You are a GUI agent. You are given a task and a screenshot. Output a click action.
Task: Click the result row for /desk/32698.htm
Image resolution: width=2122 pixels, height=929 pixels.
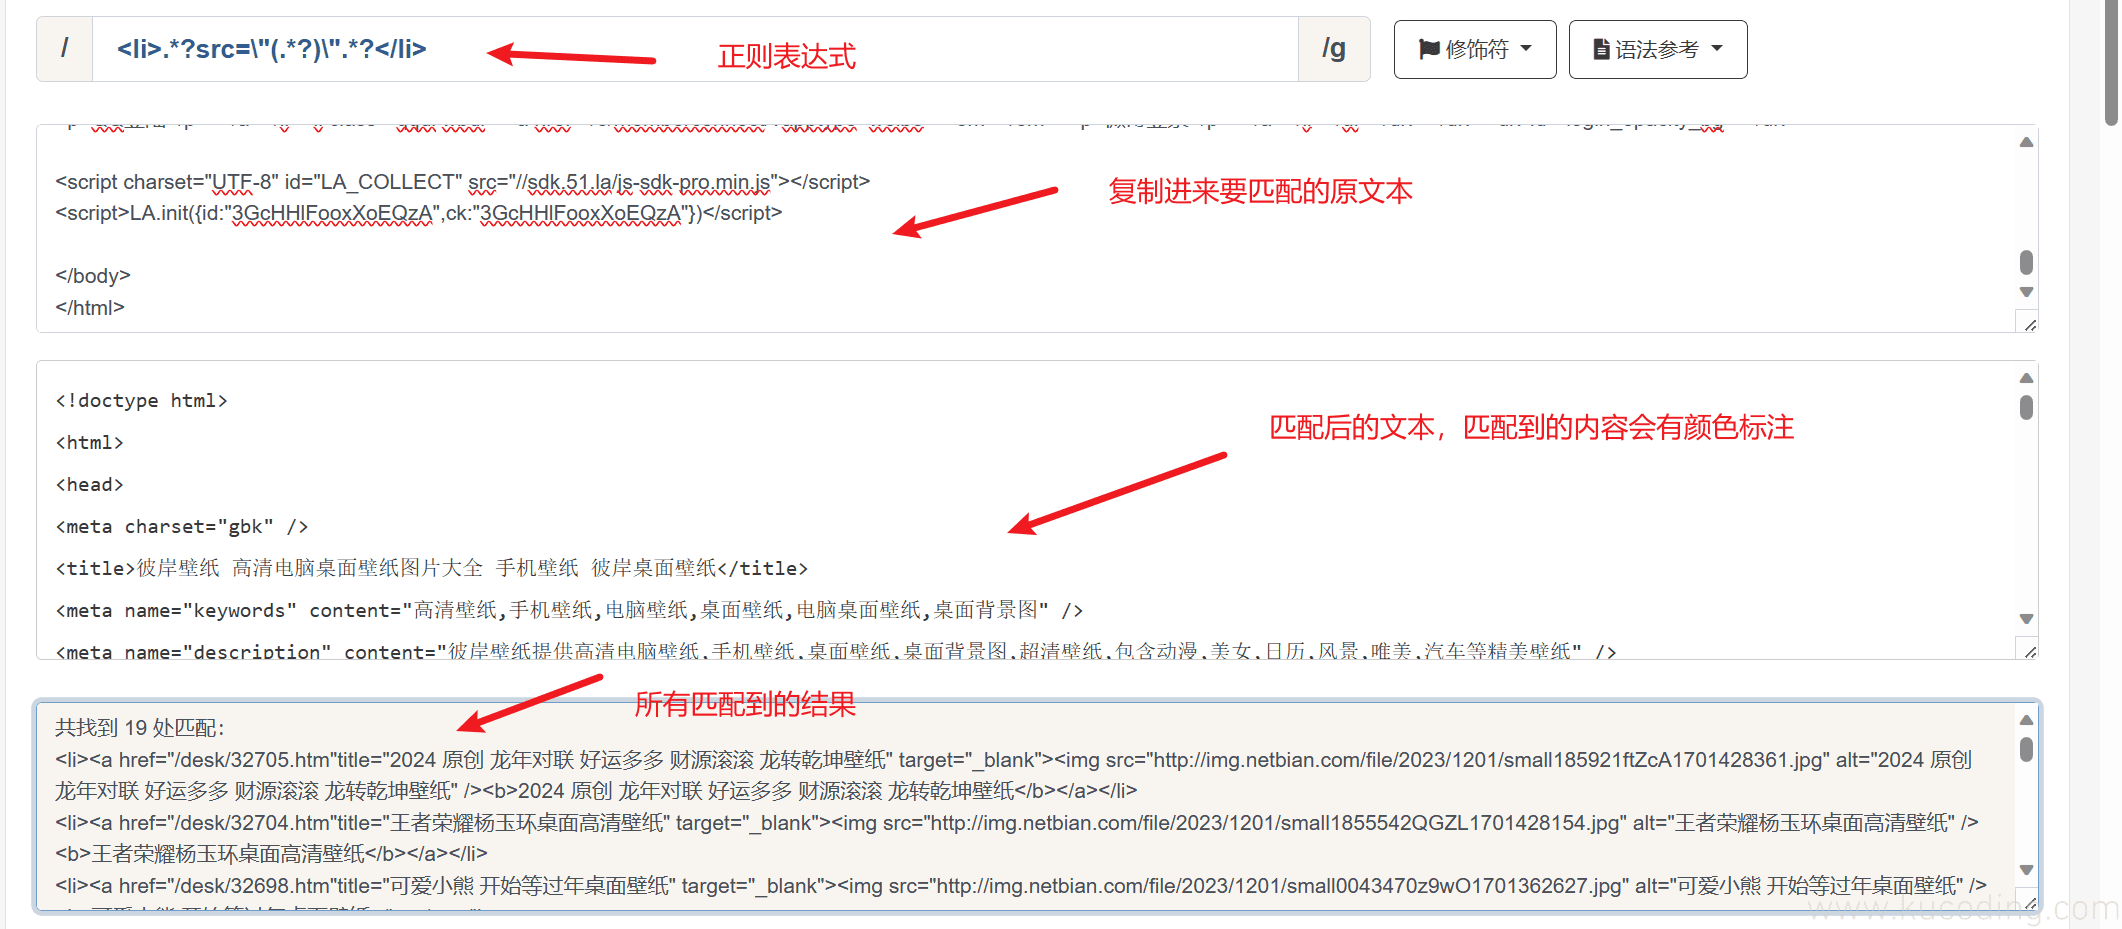click(x=1021, y=886)
